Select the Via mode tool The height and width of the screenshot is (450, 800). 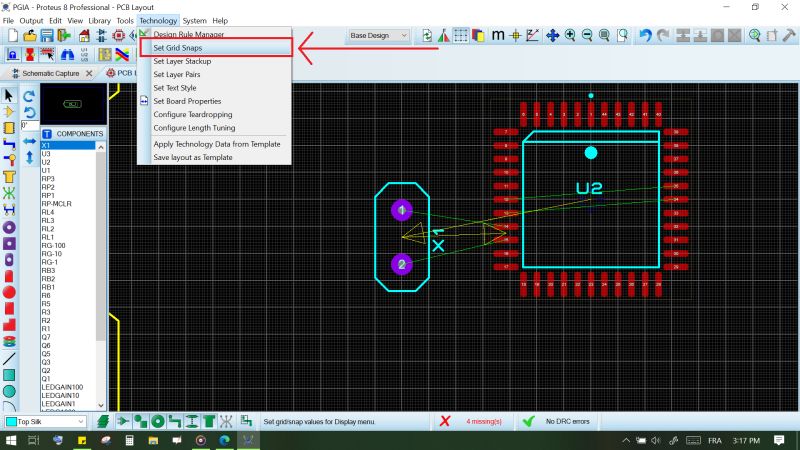(9, 160)
